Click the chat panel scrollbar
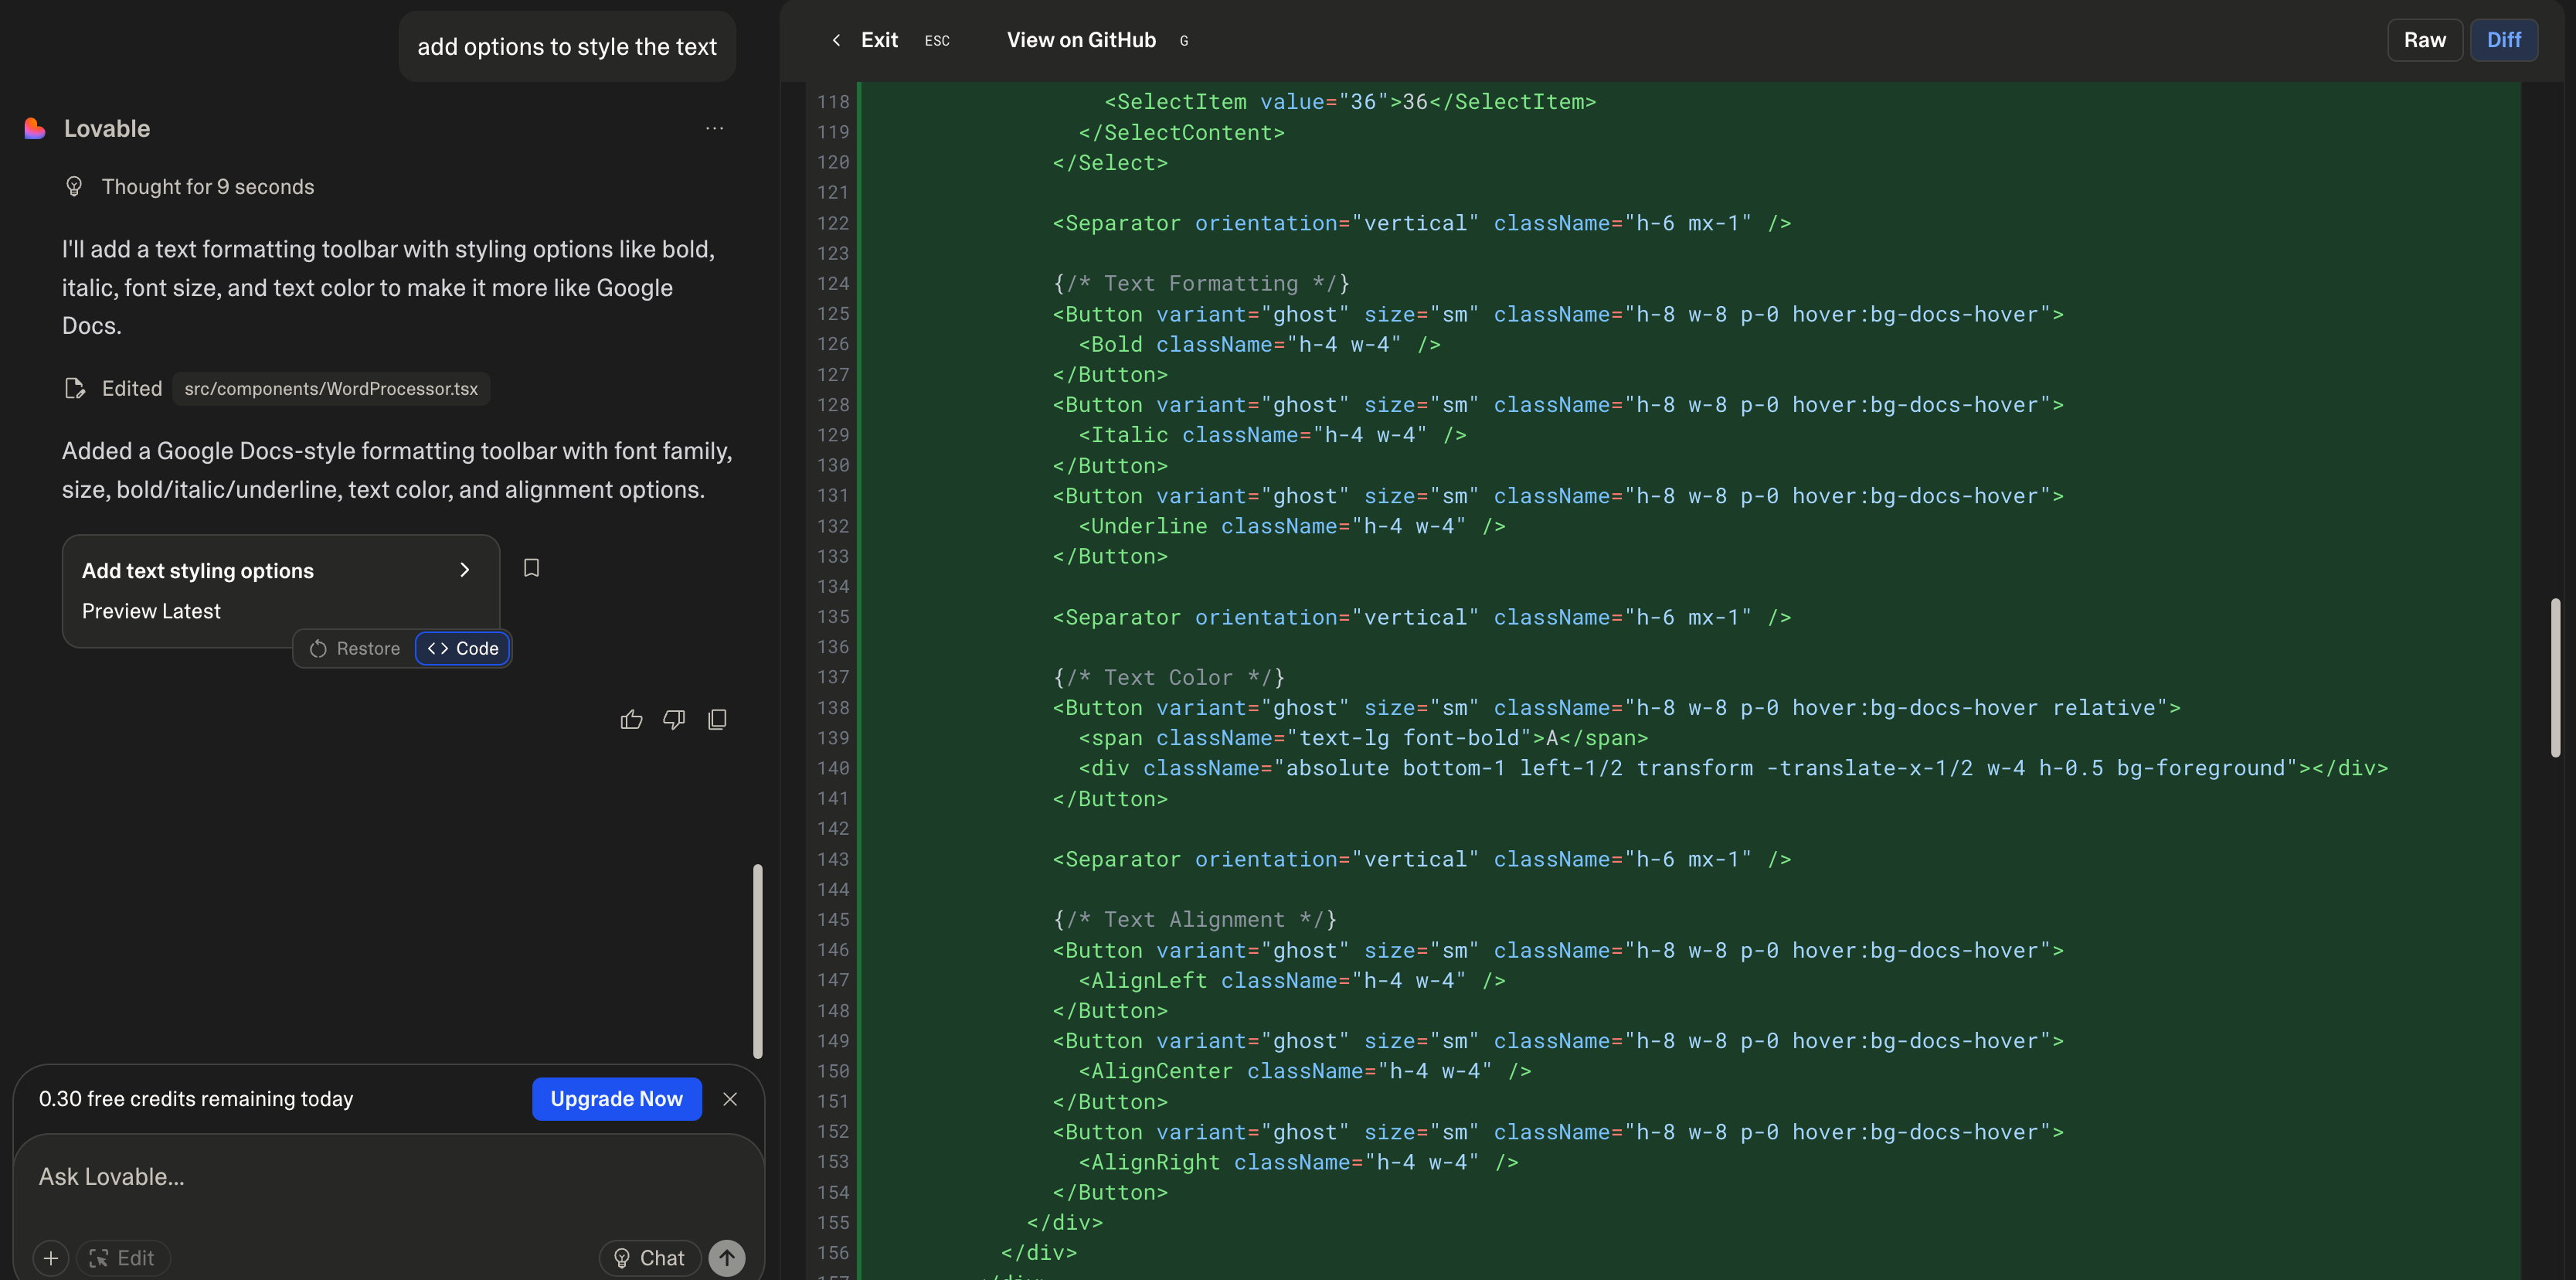This screenshot has width=2576, height=1280. tap(758, 960)
